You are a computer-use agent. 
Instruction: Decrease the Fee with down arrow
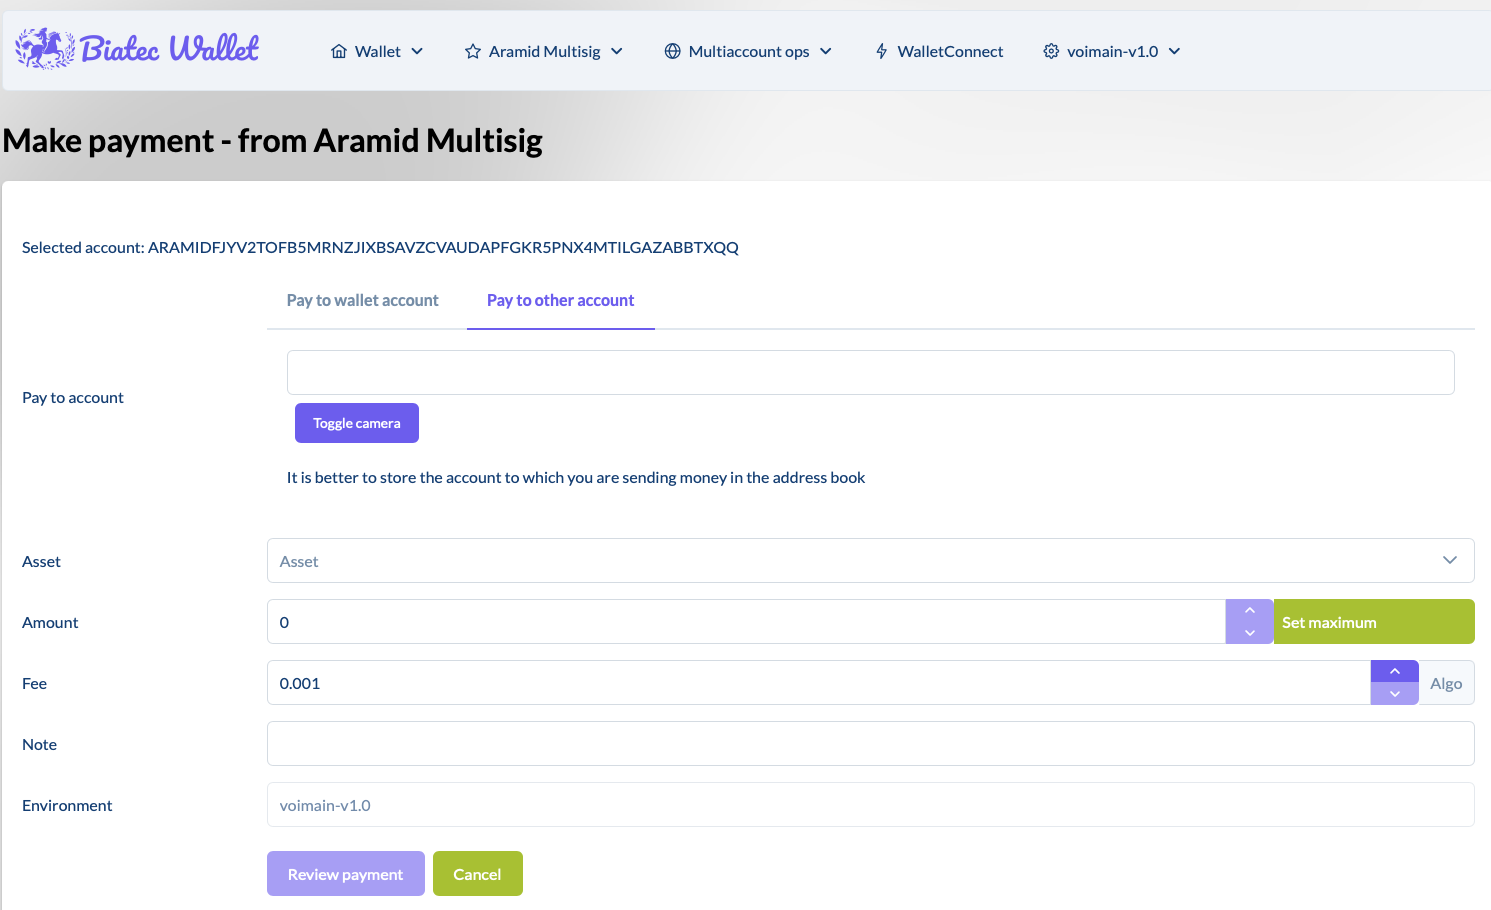[1394, 694]
